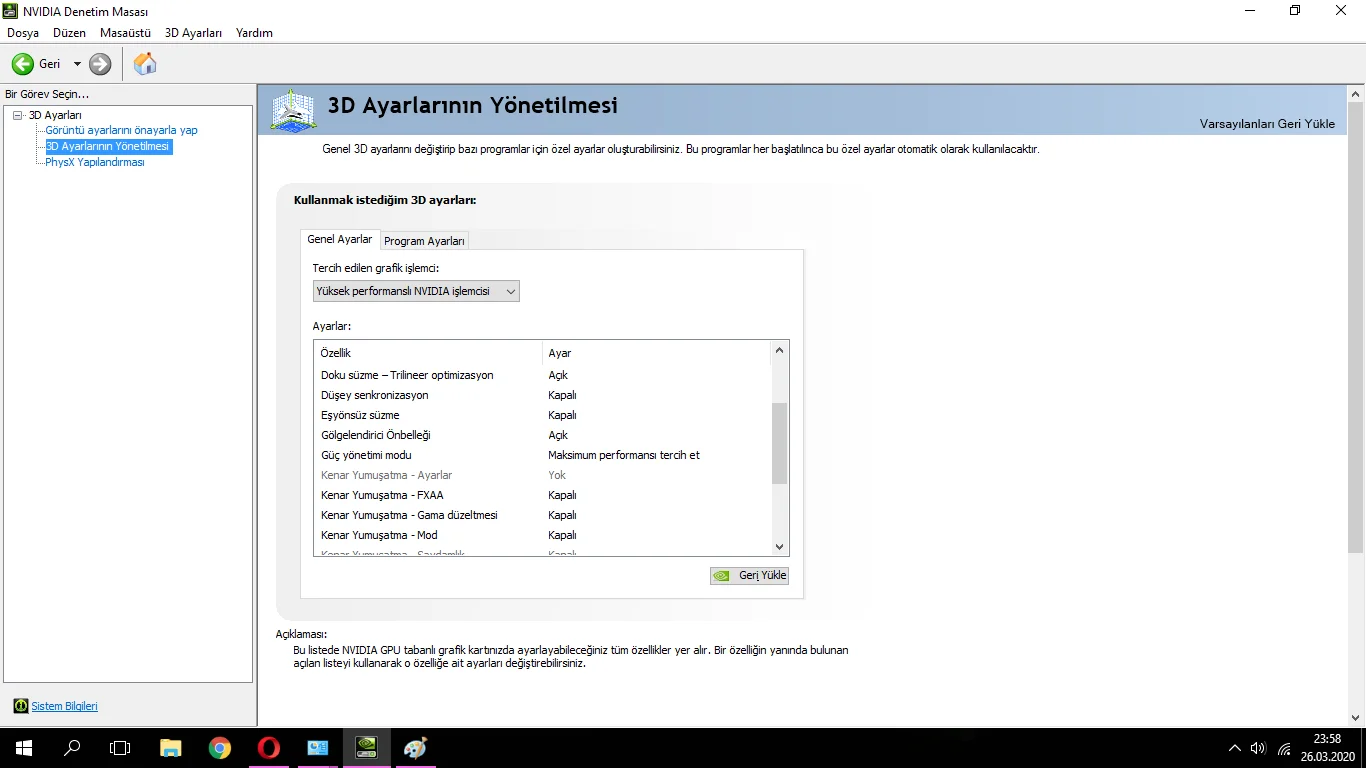Click the Maksimum performansı tercih et value
This screenshot has width=1366, height=768.
click(x=624, y=455)
